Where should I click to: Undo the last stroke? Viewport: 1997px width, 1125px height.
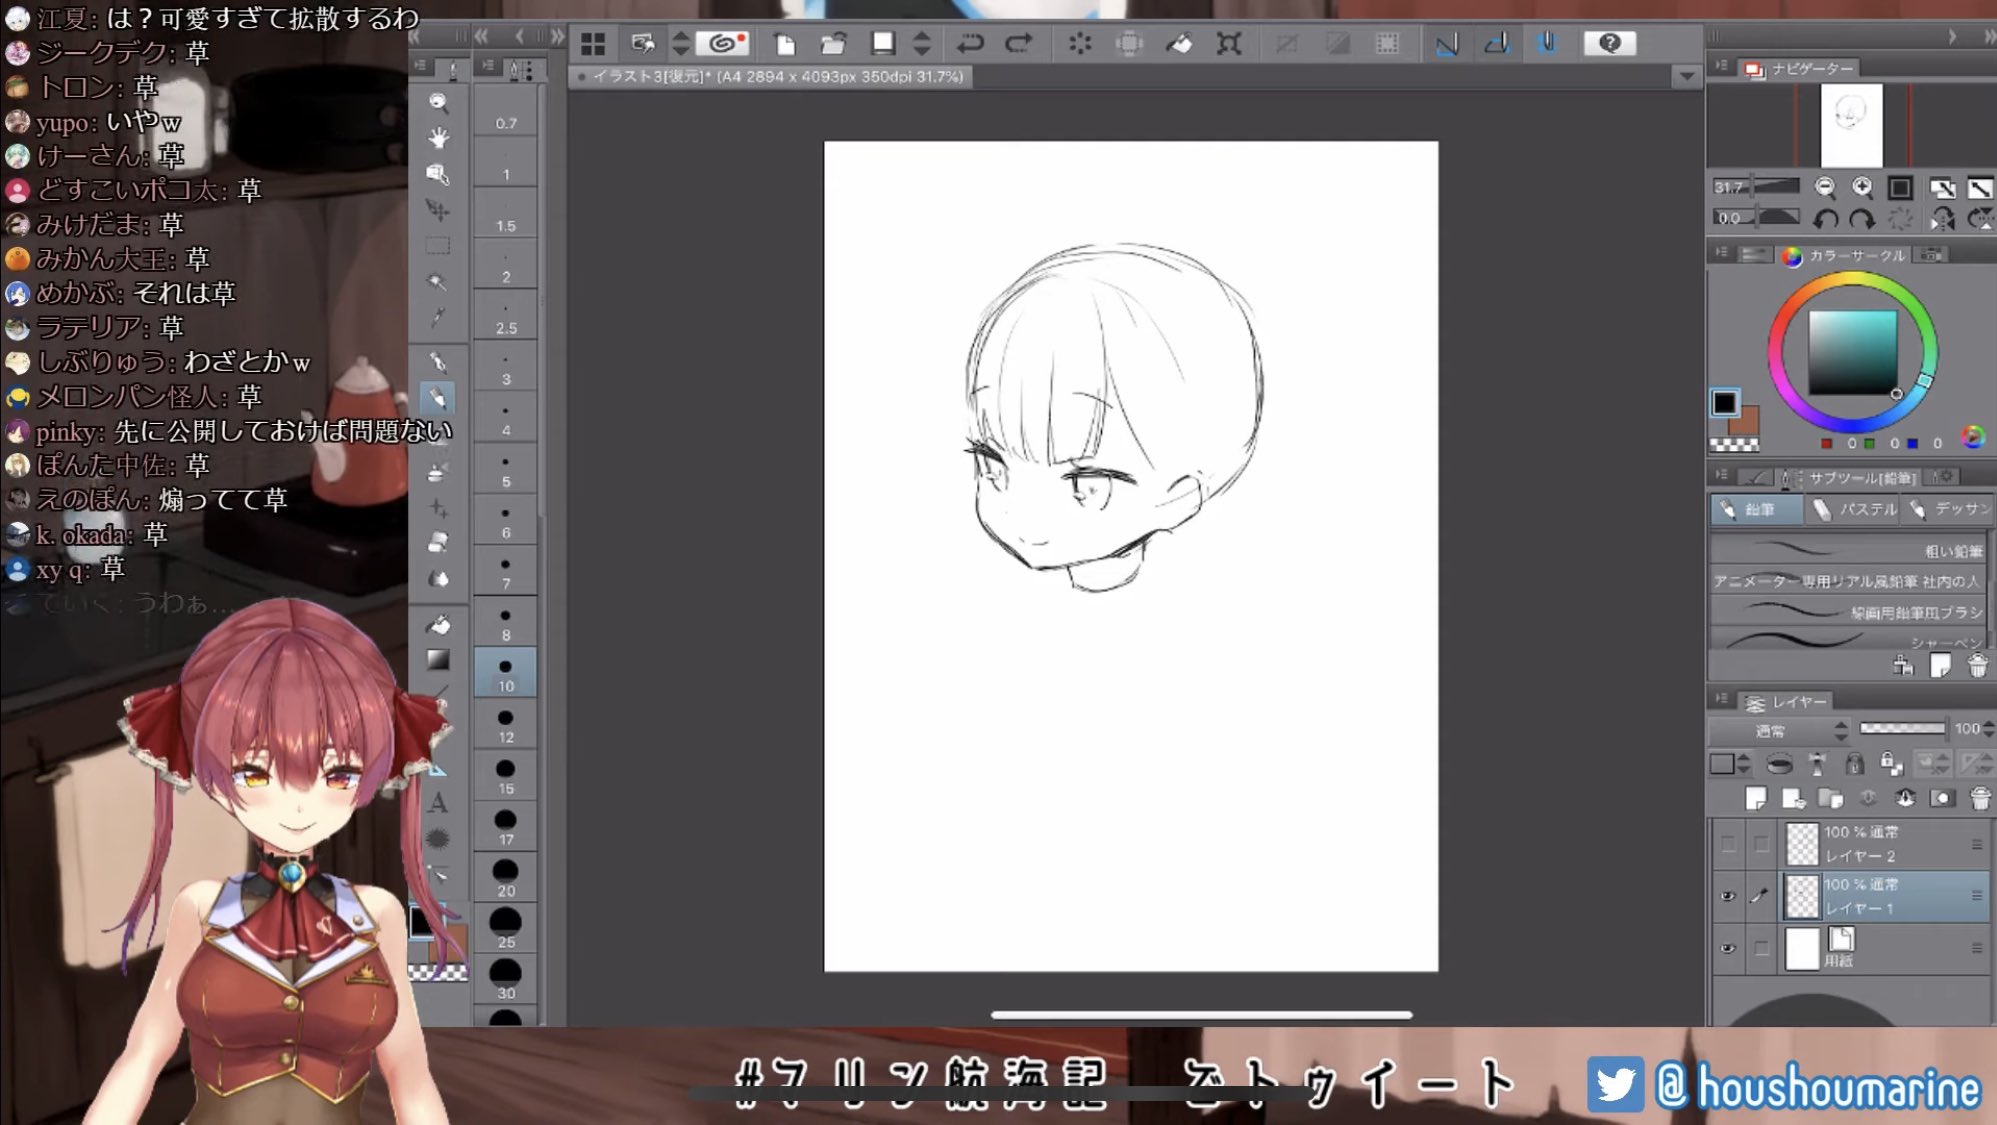pos(970,43)
